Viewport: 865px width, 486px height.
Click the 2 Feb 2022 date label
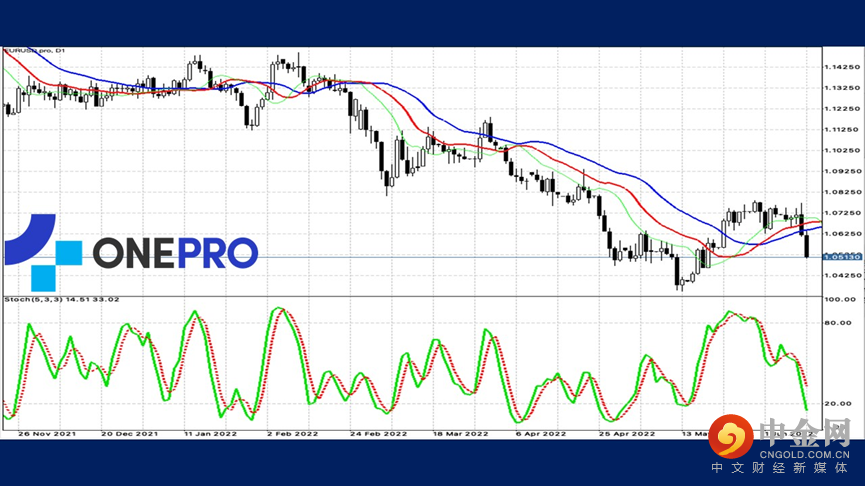tap(292, 434)
